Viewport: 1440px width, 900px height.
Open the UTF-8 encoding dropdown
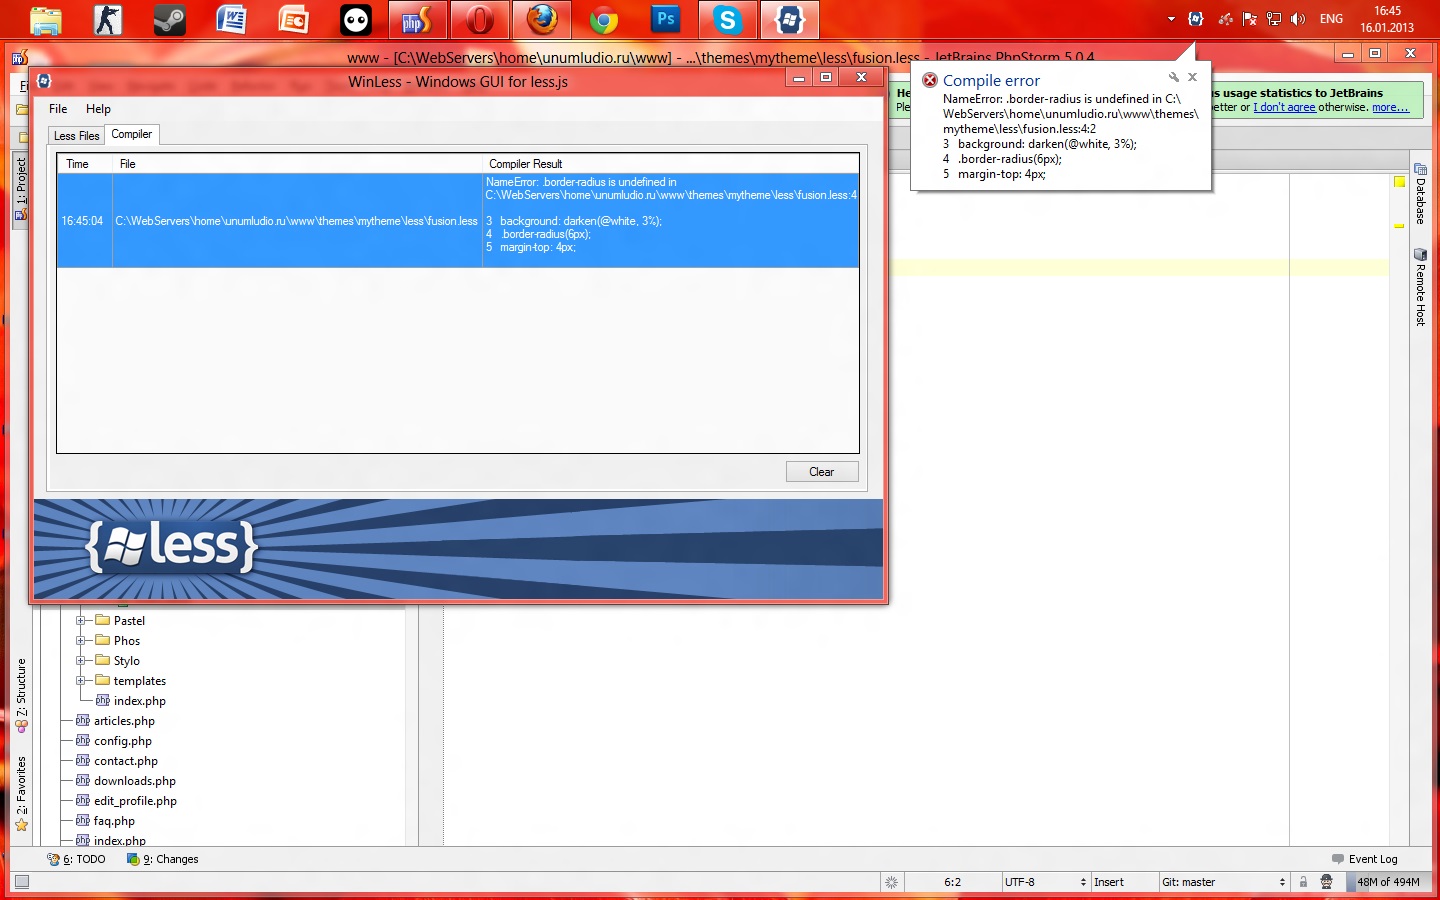(x=1045, y=882)
